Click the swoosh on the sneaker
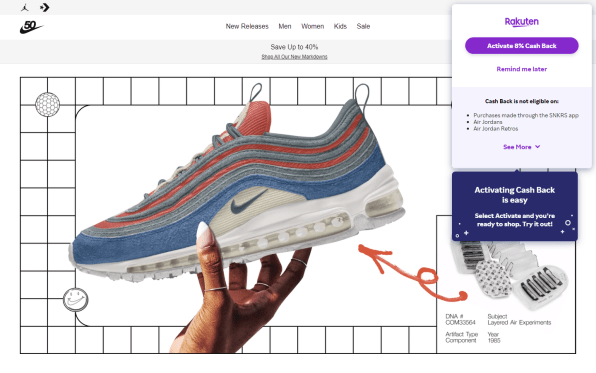The image size is (596, 373). pyautogui.click(x=249, y=201)
